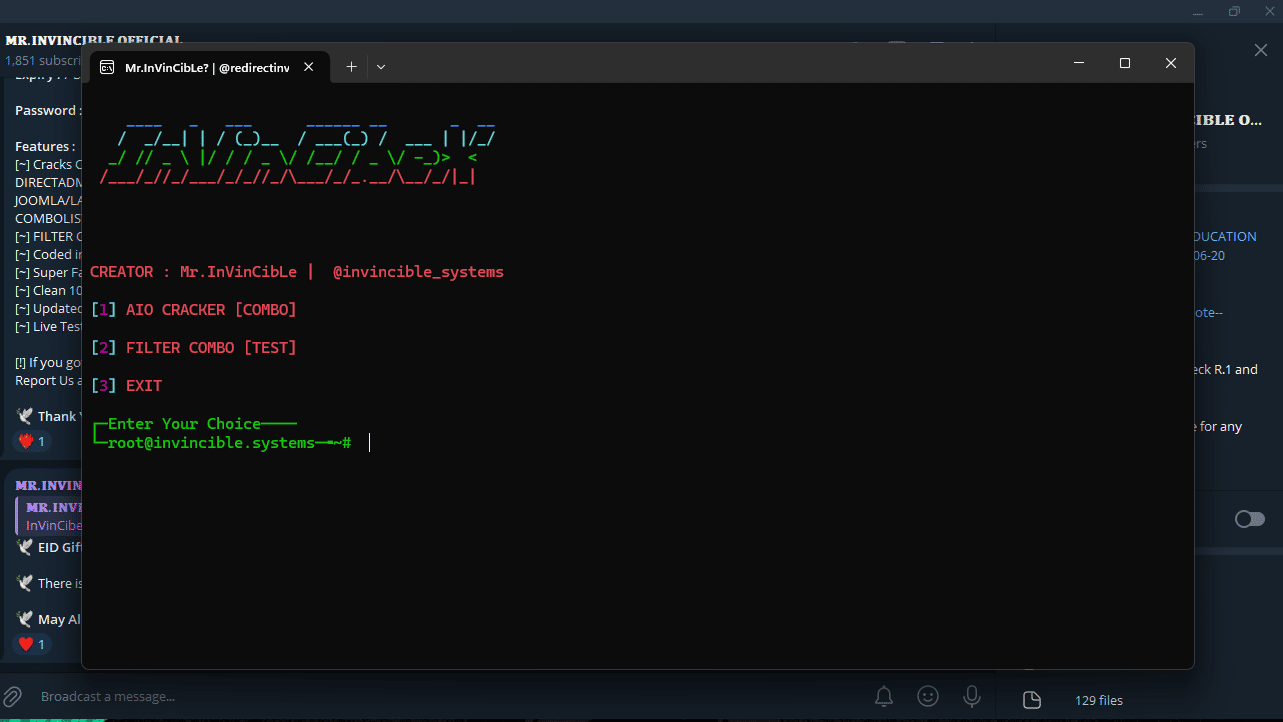Click the heart reaction under Thank message
This screenshot has width=1283, height=722.
coord(31,441)
